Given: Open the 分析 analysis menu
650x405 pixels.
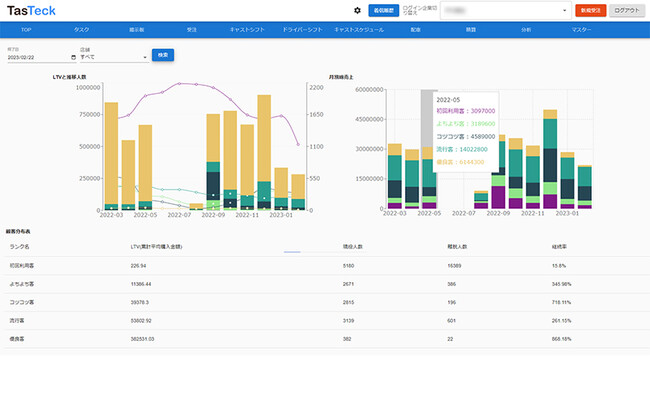Looking at the screenshot, I should click(526, 32).
